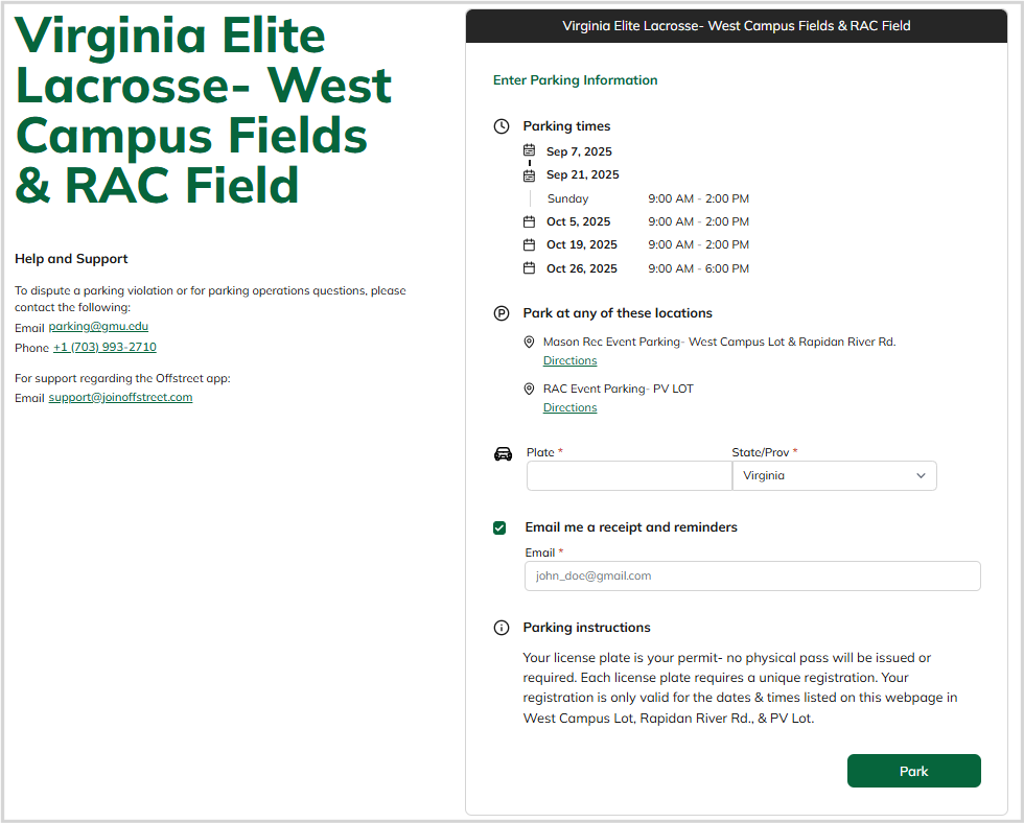Click into the Email input field

click(752, 576)
